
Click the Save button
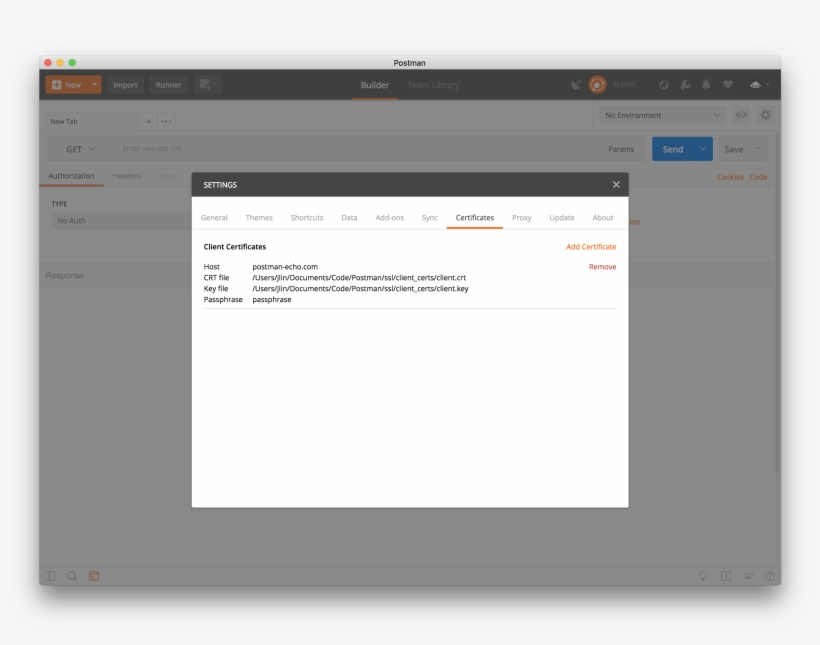(734, 149)
